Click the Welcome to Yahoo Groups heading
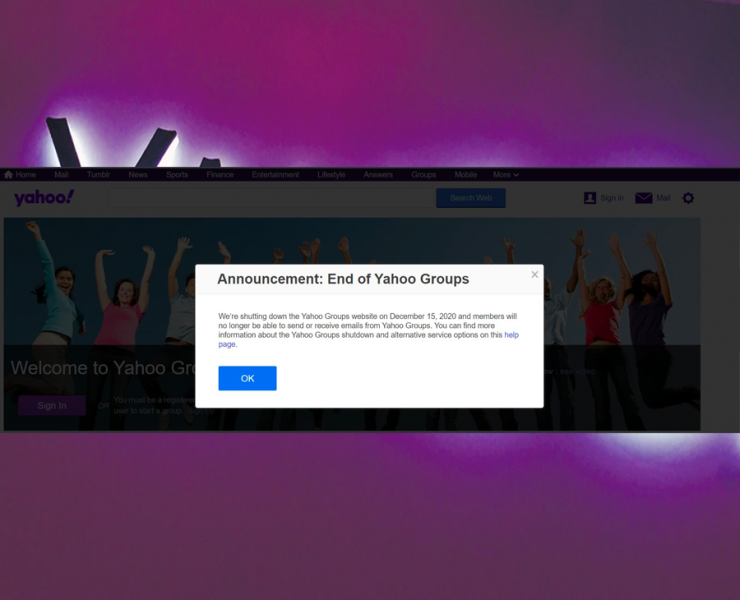The image size is (740, 600). pyautogui.click(x=103, y=368)
